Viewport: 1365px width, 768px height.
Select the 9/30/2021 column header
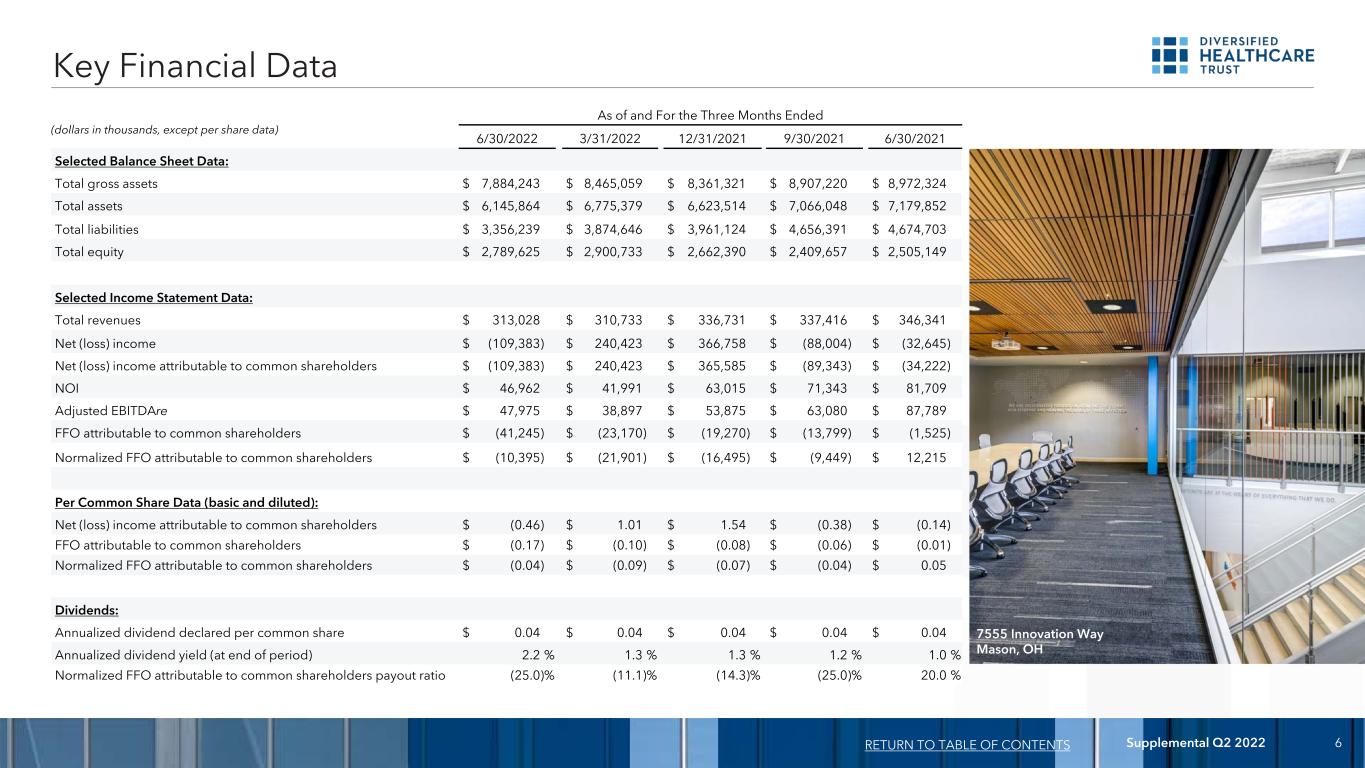tap(809, 137)
